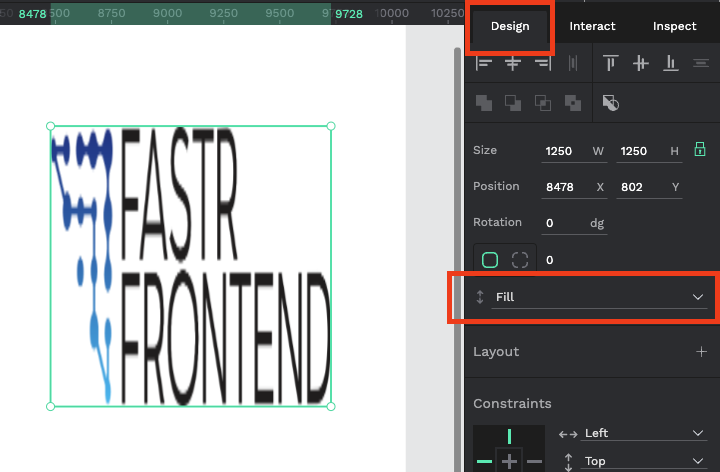Click the bottom-right selection handle
The width and height of the screenshot is (720, 472).
pos(331,406)
